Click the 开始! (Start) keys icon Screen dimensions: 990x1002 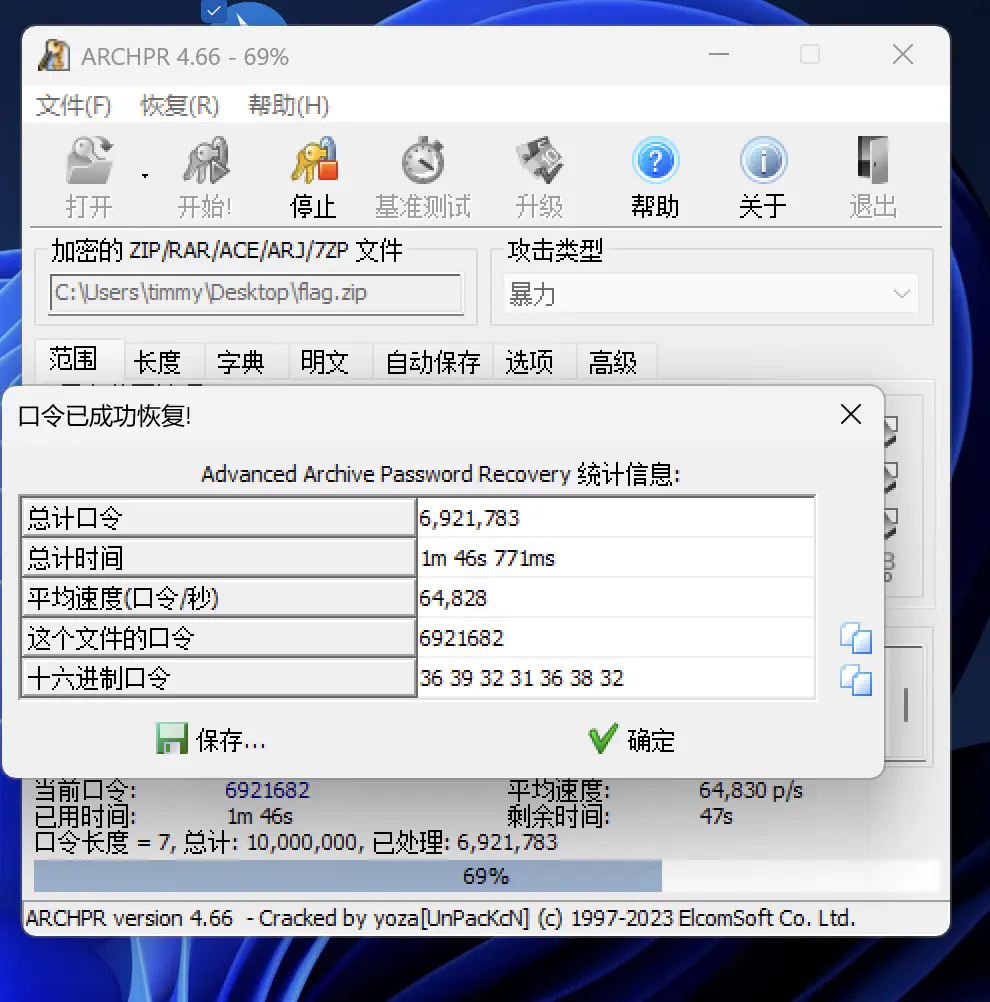(205, 164)
